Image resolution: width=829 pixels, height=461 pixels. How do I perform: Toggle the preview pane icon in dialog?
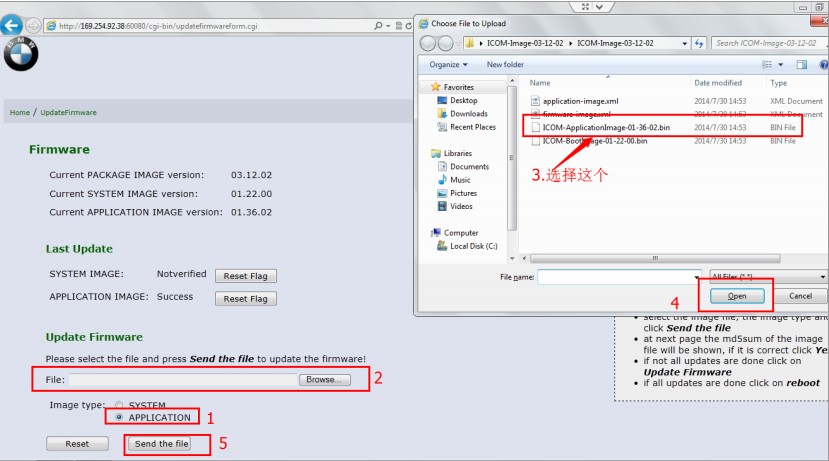coord(802,64)
